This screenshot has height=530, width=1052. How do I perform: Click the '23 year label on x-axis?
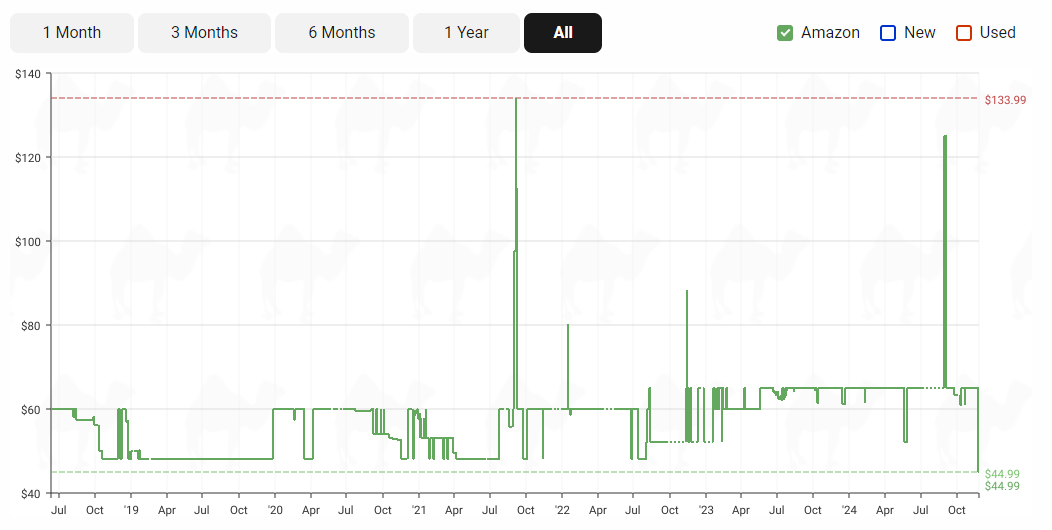point(706,510)
